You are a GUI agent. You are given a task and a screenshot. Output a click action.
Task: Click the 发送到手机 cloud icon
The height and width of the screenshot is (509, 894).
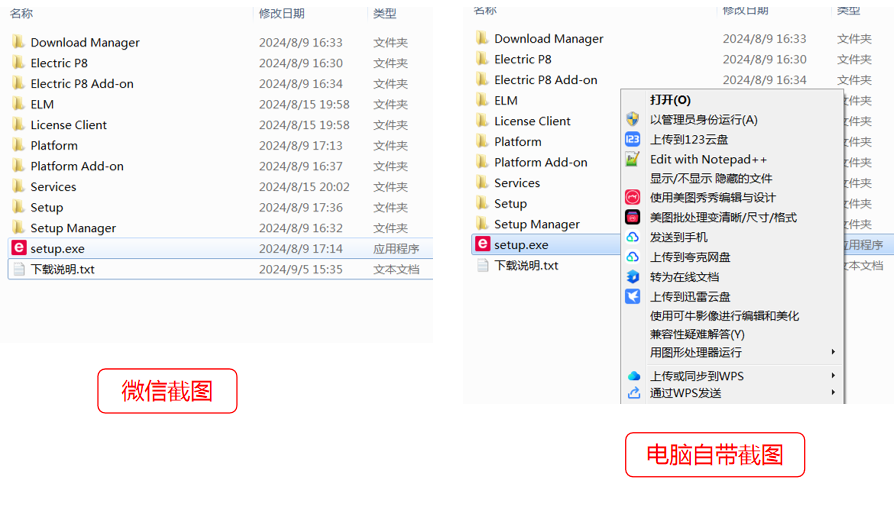coord(632,237)
